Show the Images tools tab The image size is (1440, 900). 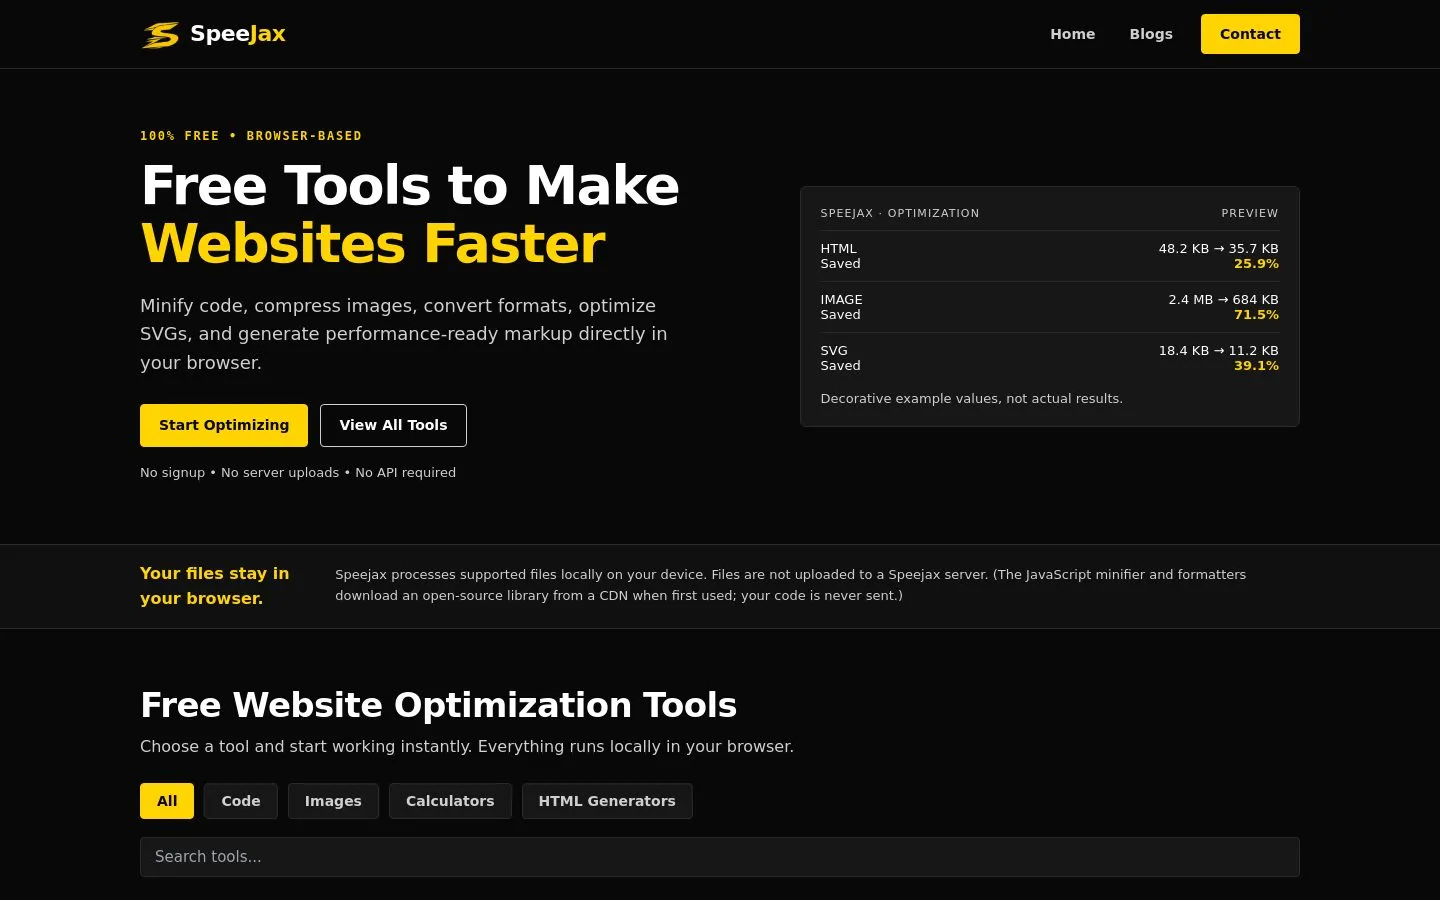pos(333,801)
